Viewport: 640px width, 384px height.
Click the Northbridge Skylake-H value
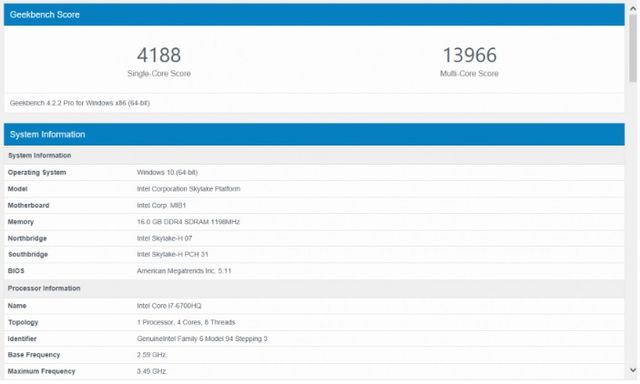tap(164, 238)
